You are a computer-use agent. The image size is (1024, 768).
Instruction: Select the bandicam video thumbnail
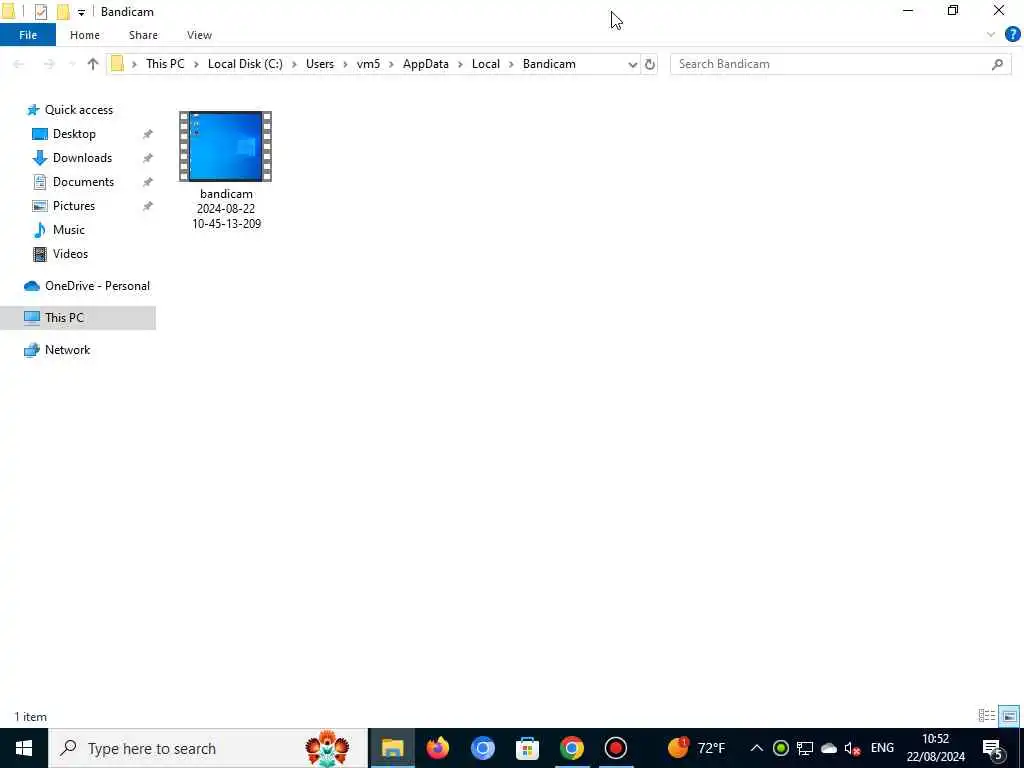(225, 146)
